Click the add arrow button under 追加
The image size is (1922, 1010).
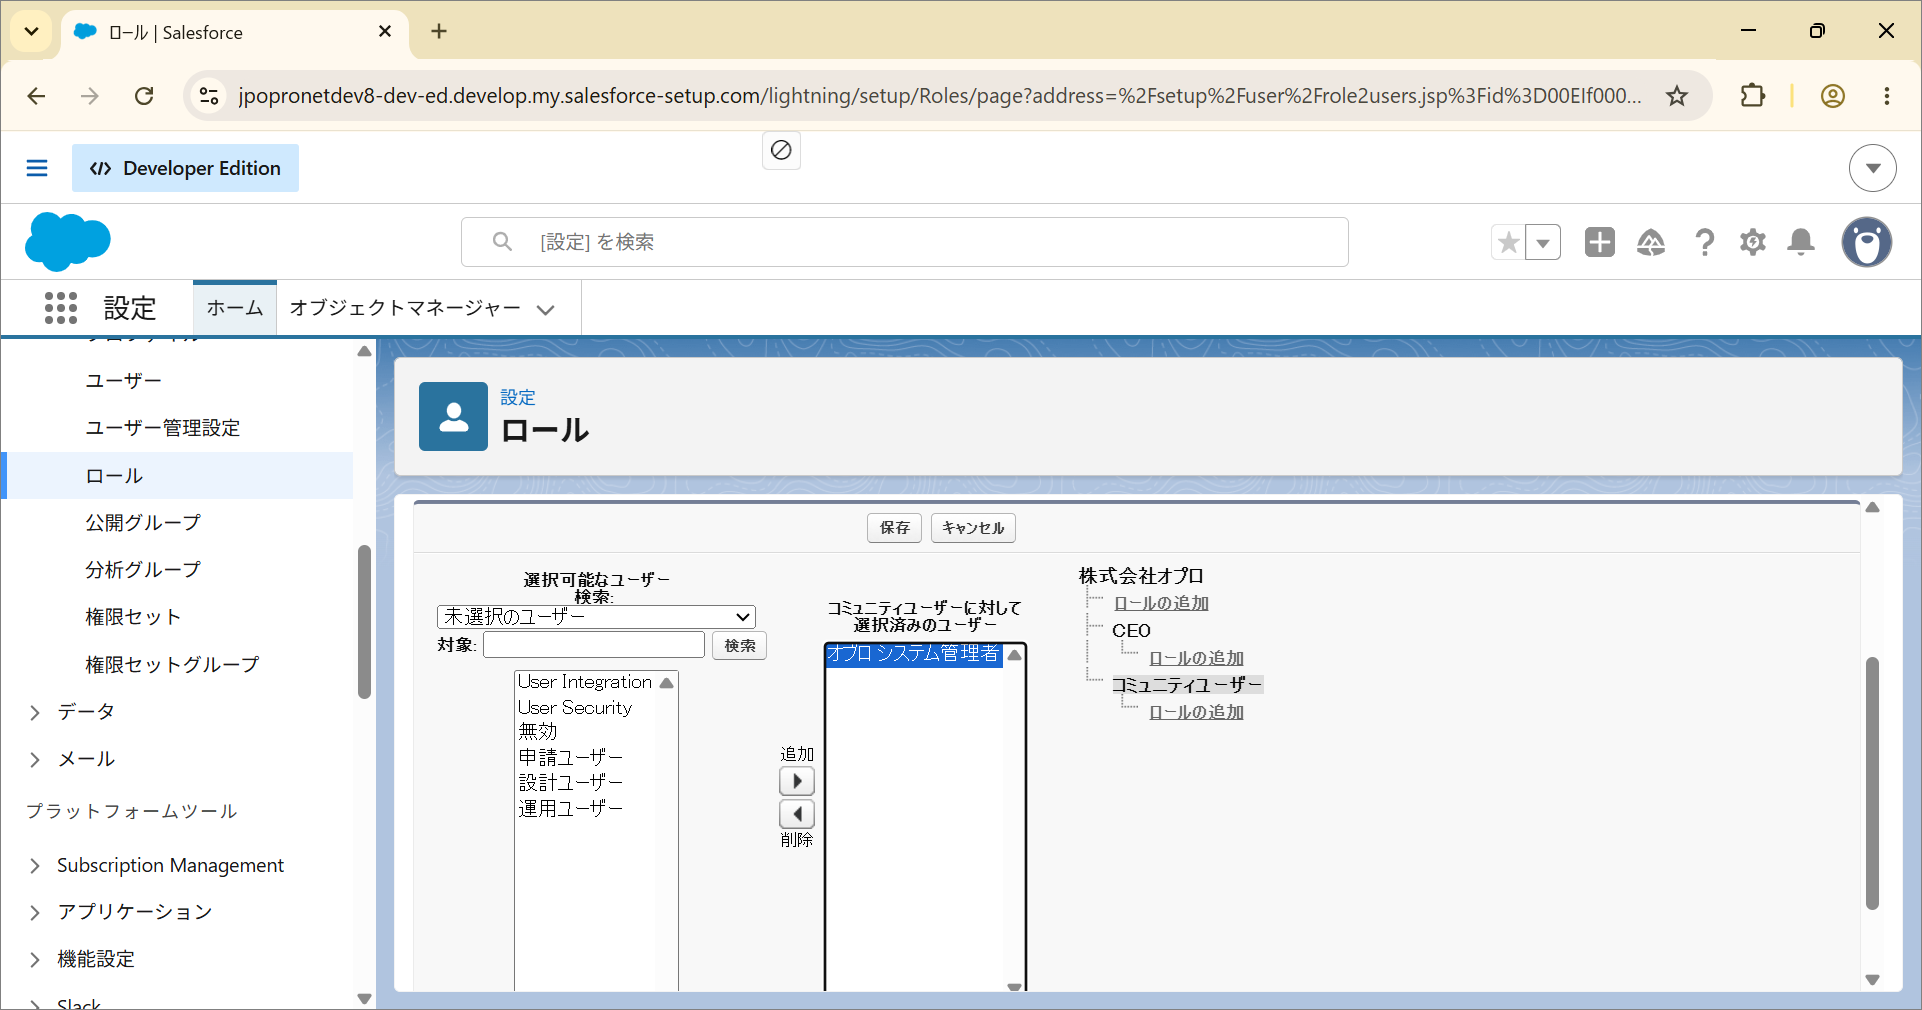[x=797, y=781]
